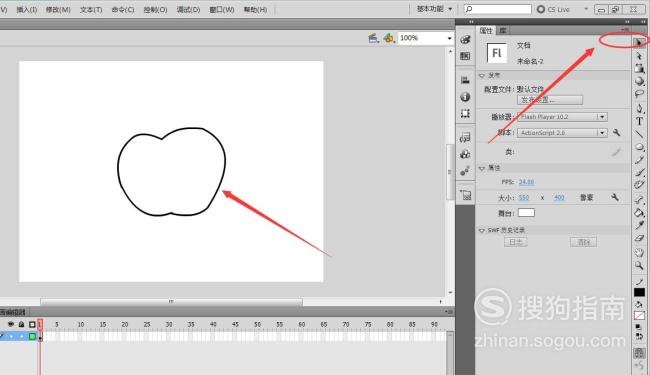Viewport: 650px width, 375px height.
Task: Open the Swatches panel icon
Action: [x=465, y=56]
